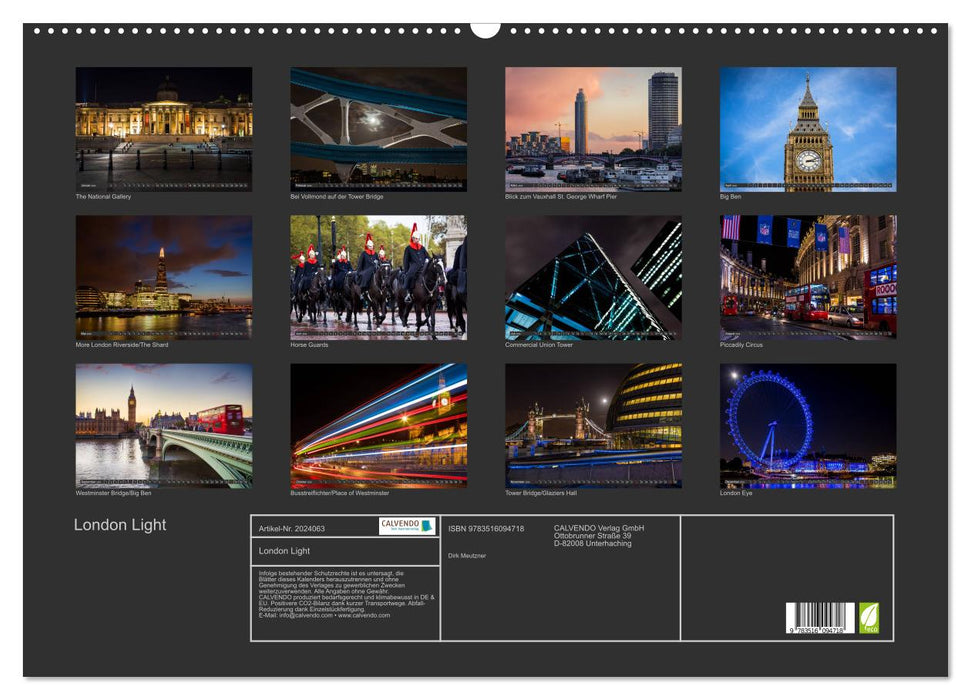Viewport: 971px width, 700px height.
Task: Select the Artikel-Nr. 2024063 field
Action: (291, 528)
